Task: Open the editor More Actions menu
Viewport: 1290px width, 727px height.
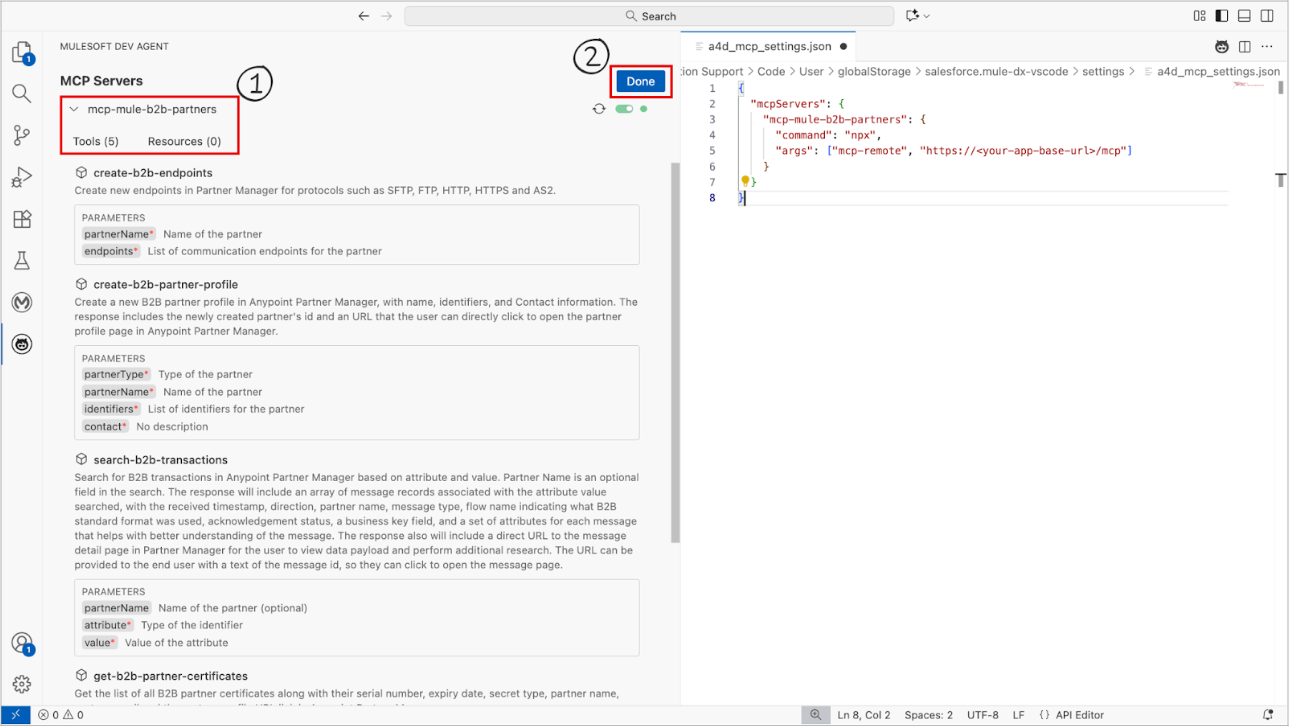Action: 1268,46
